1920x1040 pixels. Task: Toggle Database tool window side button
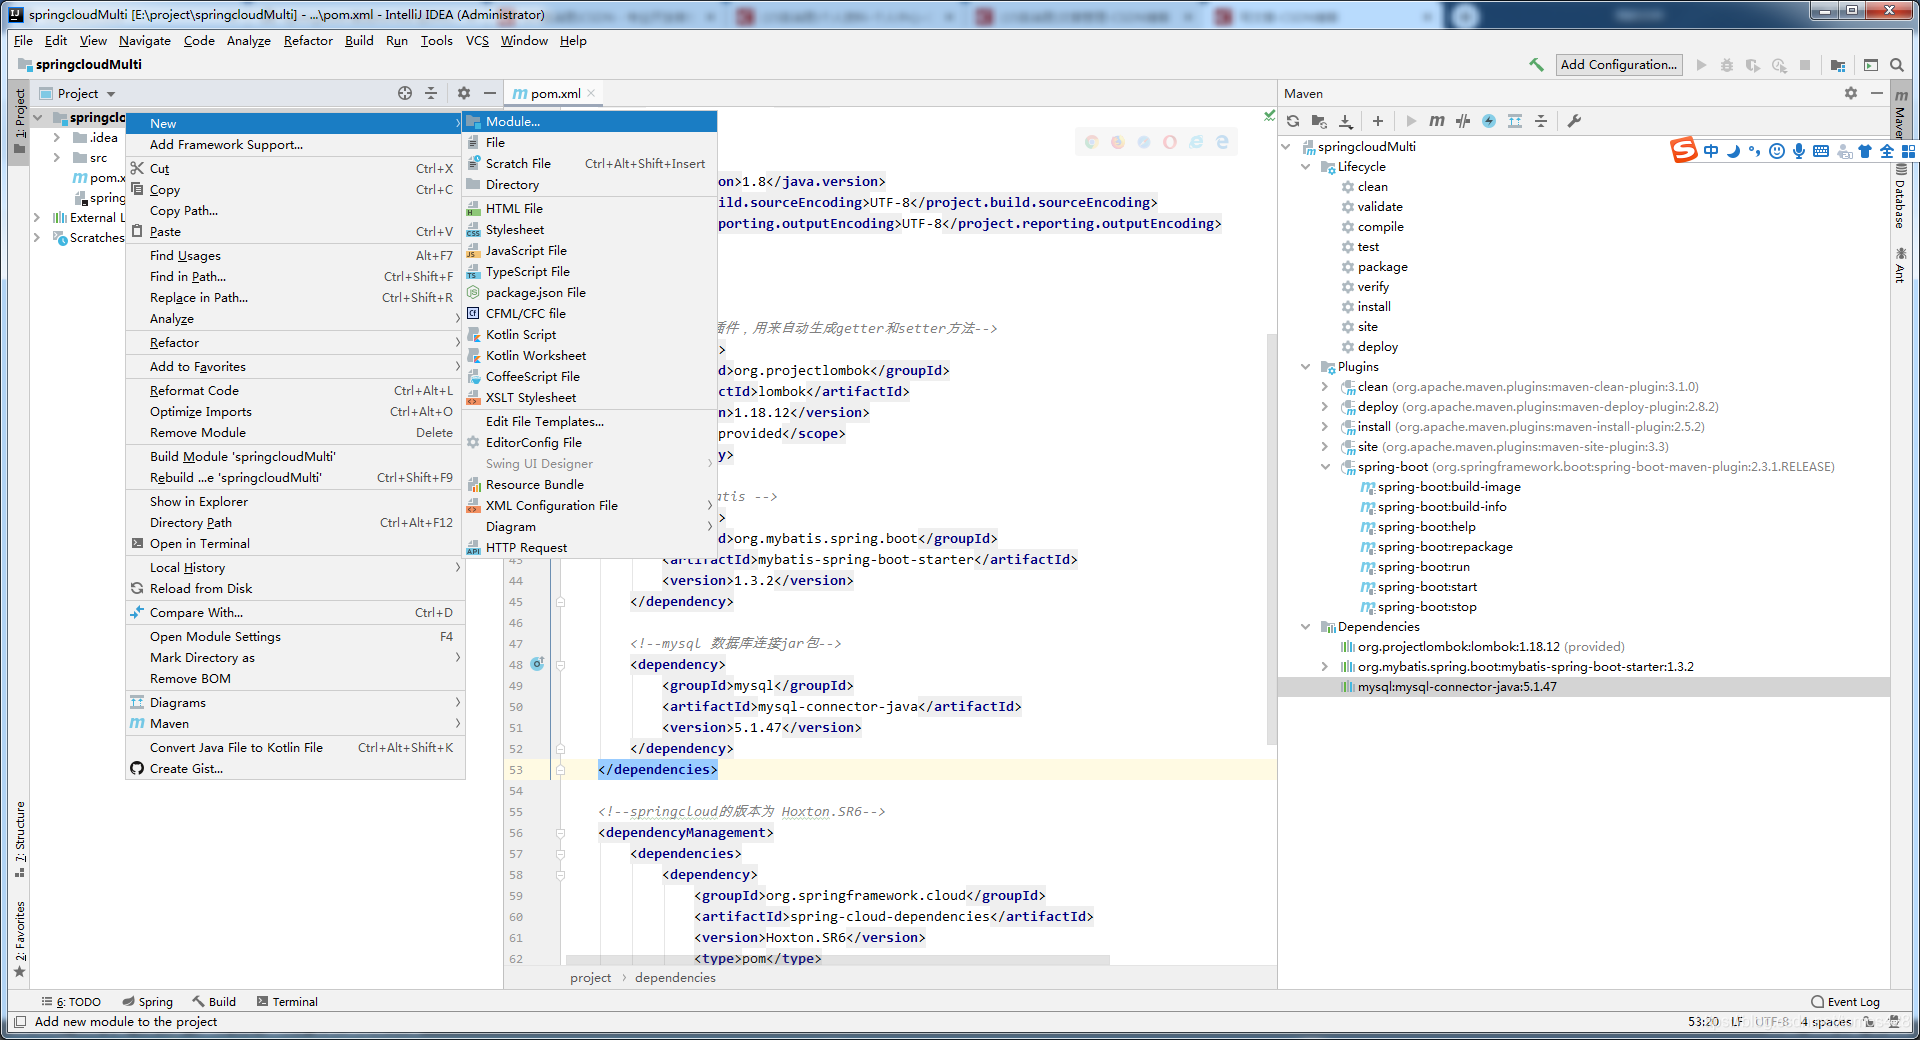[x=1900, y=197]
